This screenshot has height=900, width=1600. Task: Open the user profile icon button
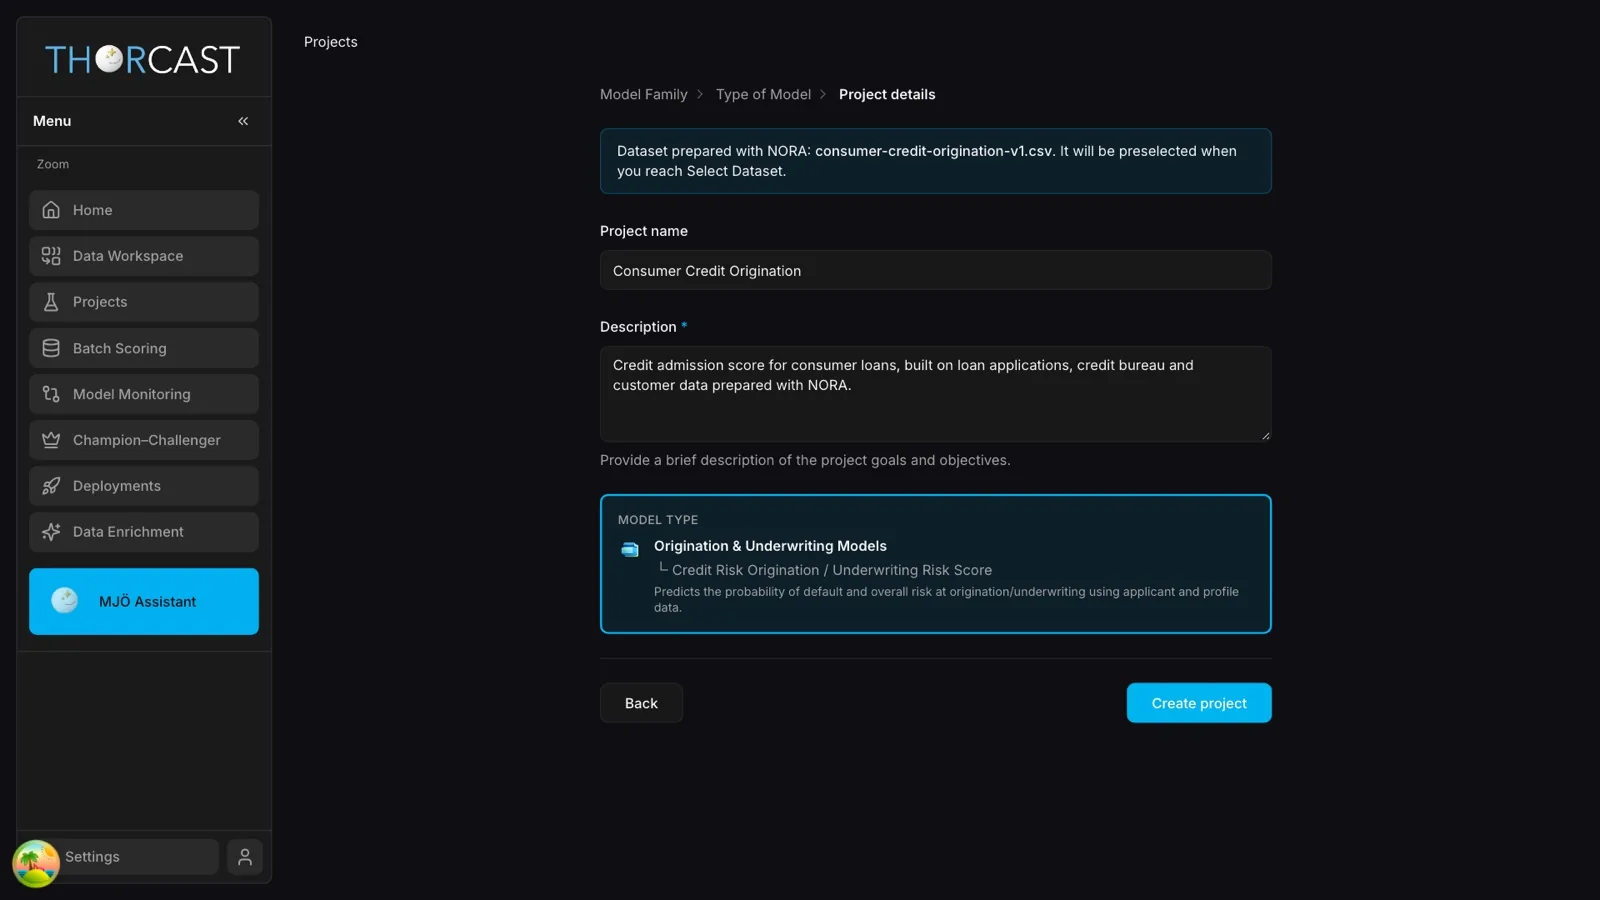[245, 857]
